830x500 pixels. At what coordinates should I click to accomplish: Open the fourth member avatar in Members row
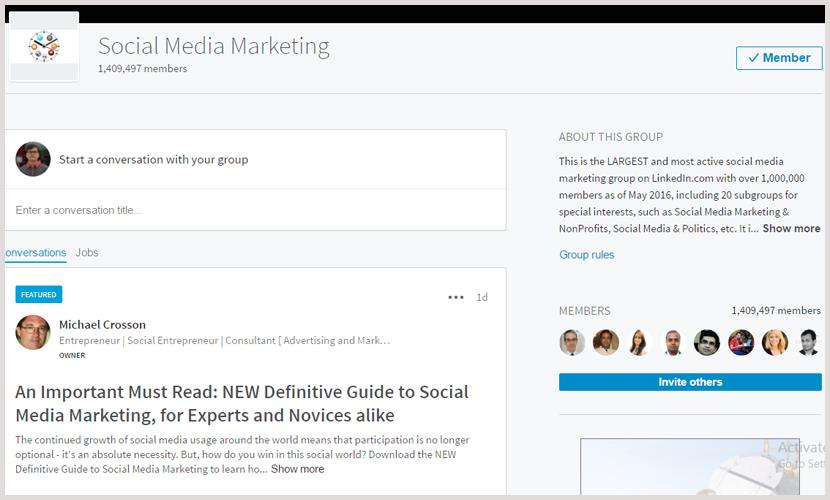673,342
